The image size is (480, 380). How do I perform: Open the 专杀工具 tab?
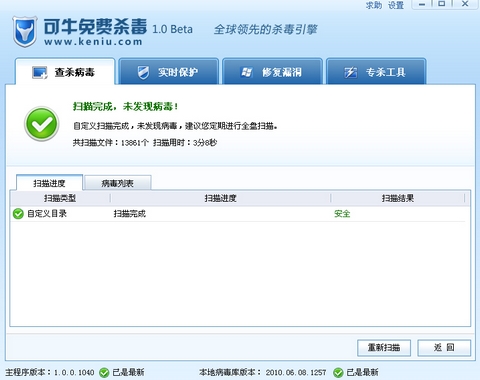[376, 72]
